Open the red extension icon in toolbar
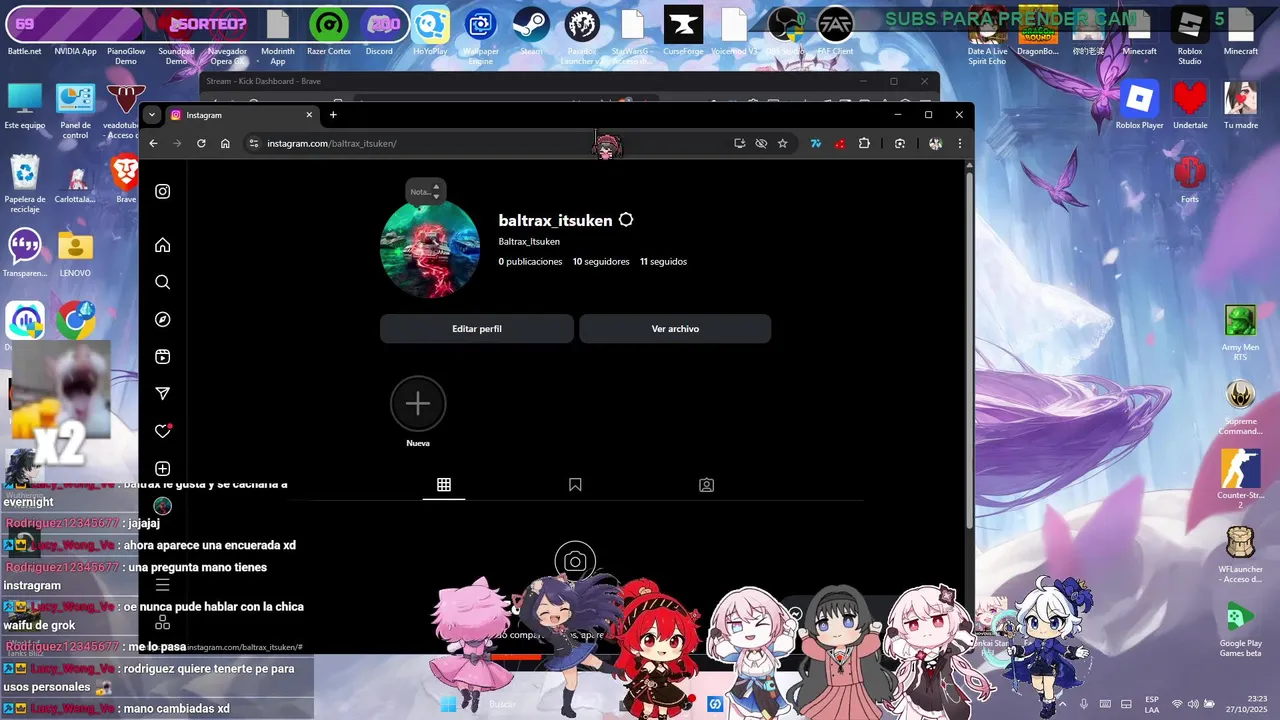This screenshot has height=720, width=1280. [840, 143]
